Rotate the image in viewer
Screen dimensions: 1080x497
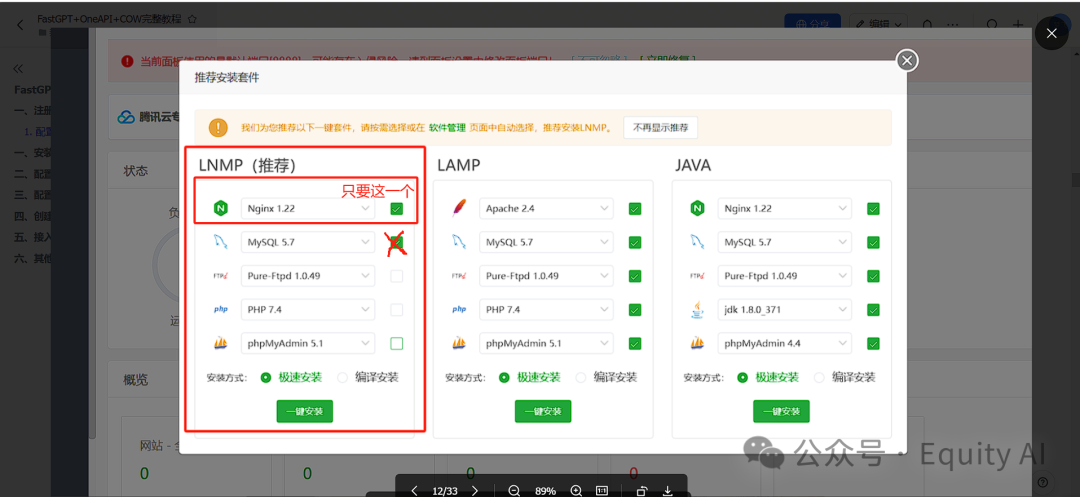642,491
